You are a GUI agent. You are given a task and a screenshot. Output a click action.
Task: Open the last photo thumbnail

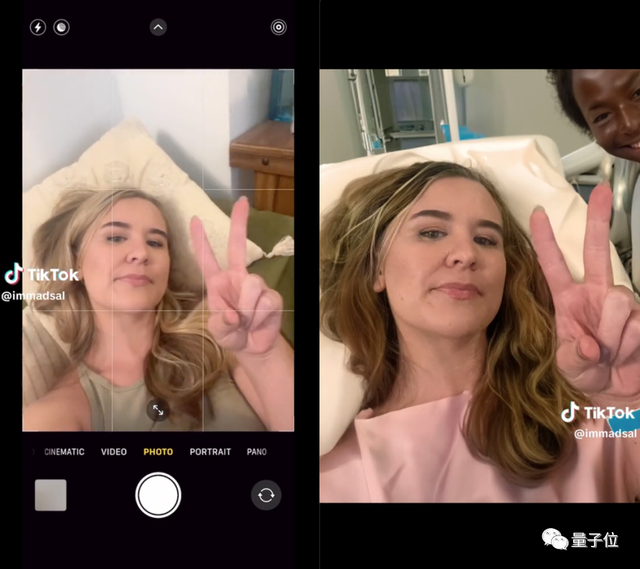tap(51, 495)
